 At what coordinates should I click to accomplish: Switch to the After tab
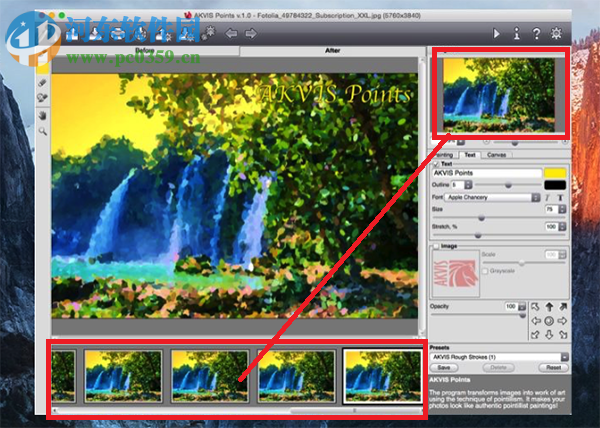[x=332, y=50]
